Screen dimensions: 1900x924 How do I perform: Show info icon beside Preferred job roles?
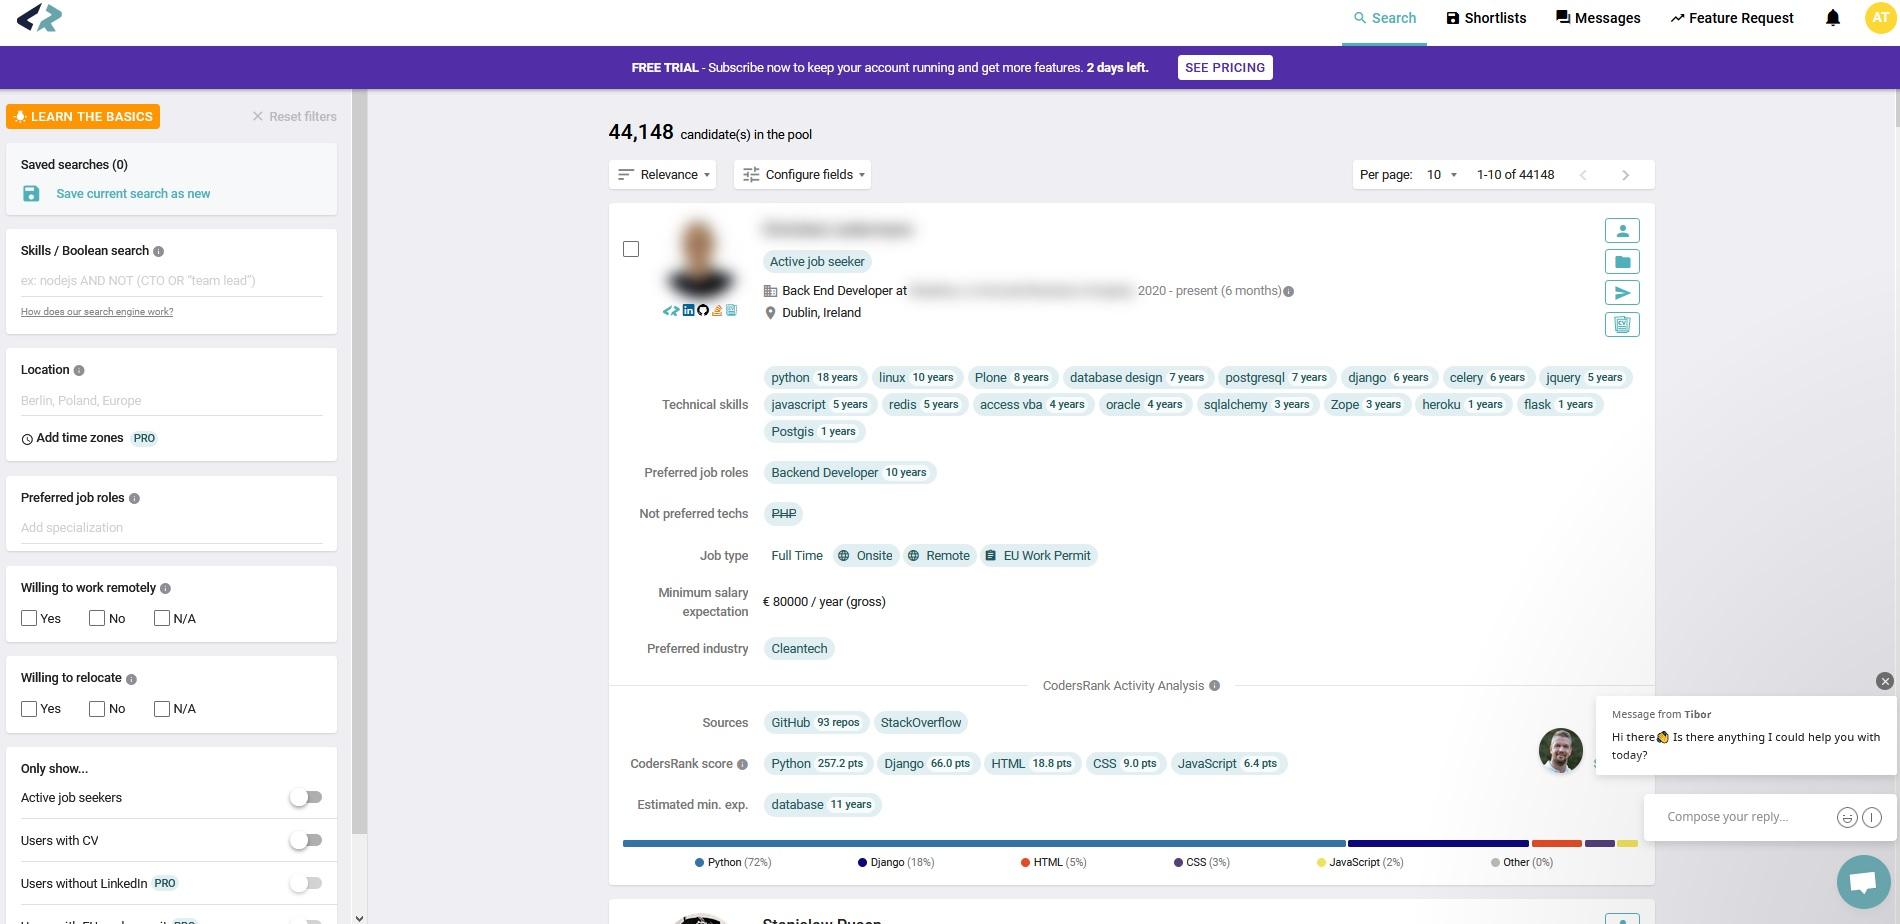134,498
